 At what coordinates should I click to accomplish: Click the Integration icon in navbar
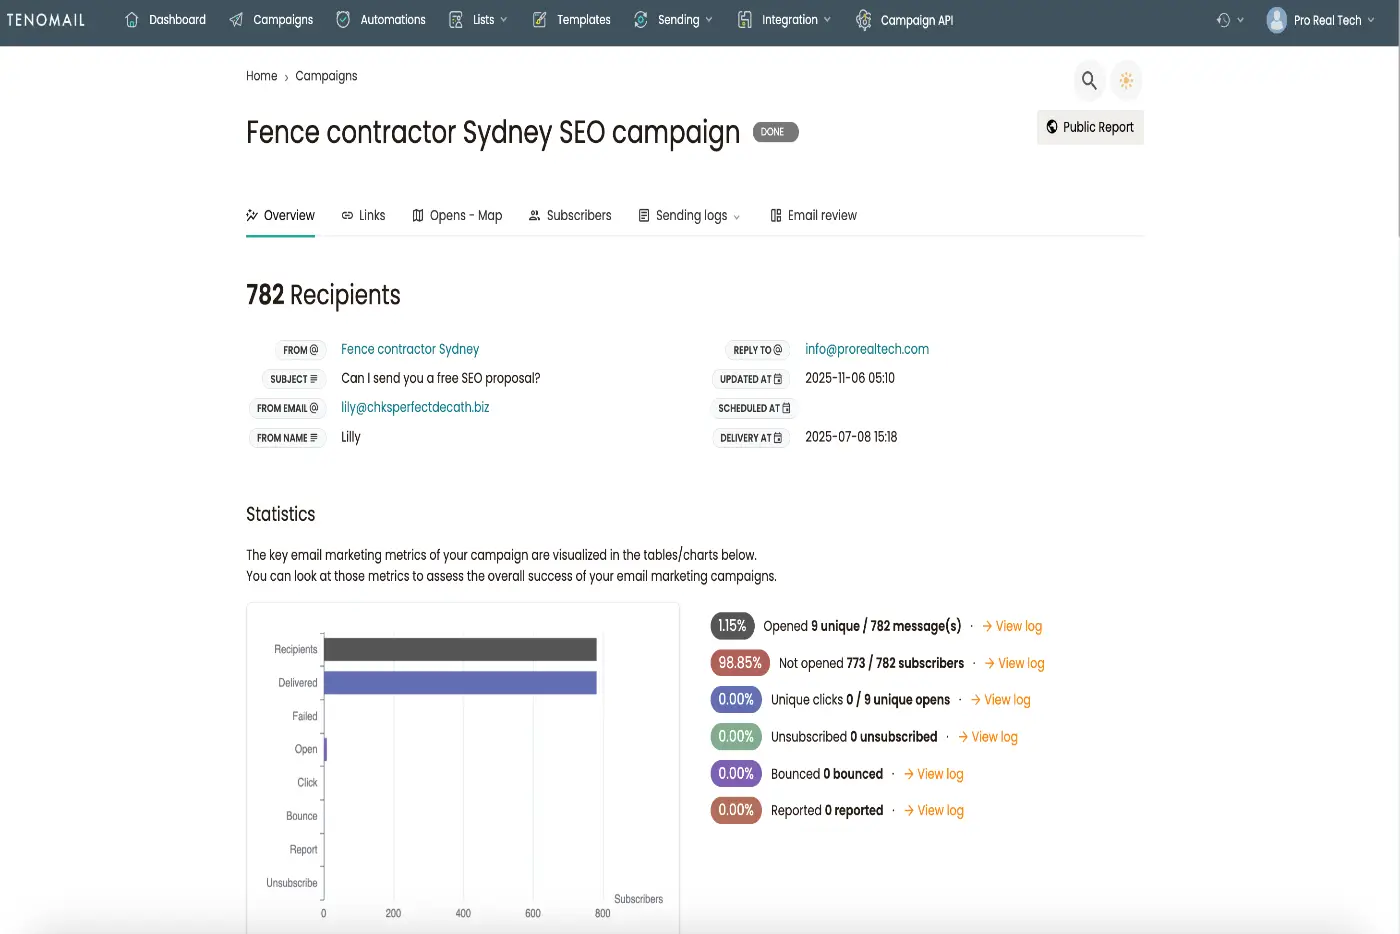point(745,20)
